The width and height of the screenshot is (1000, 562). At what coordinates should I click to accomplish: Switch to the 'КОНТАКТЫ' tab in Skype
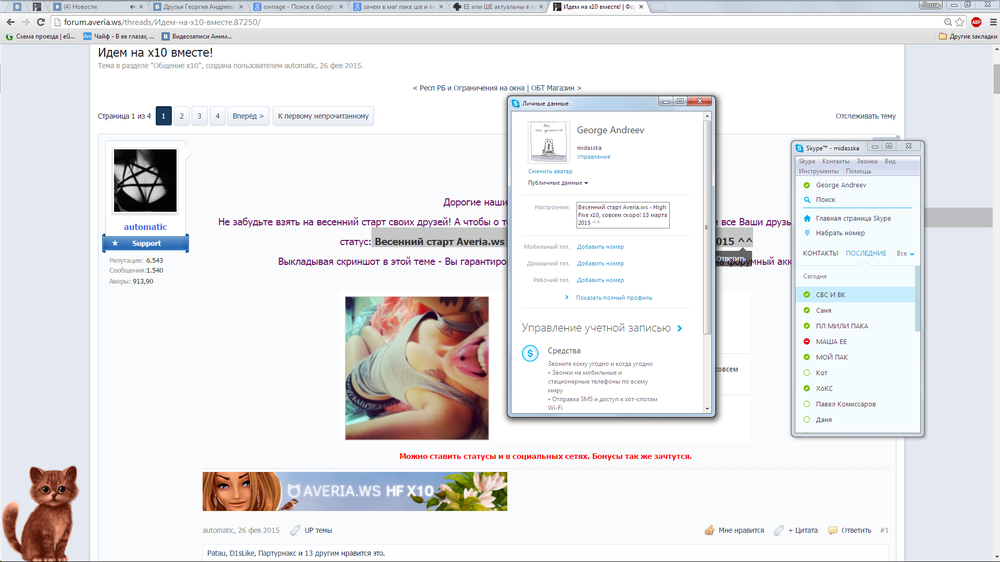click(x=820, y=253)
